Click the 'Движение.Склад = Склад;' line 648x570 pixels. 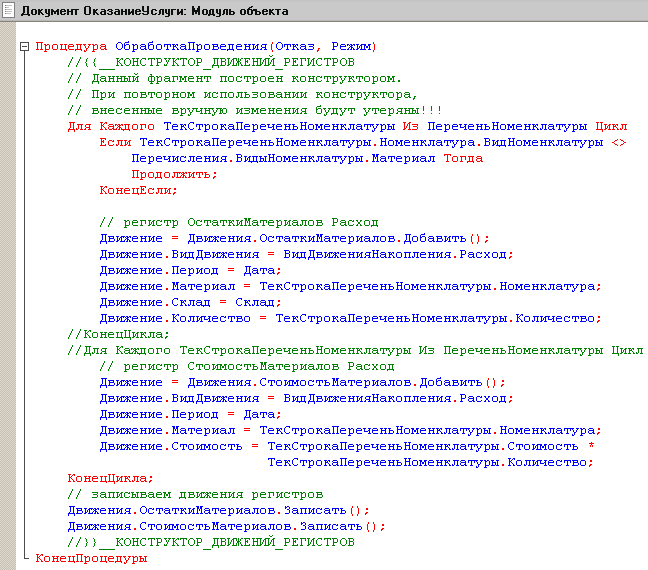[191, 303]
